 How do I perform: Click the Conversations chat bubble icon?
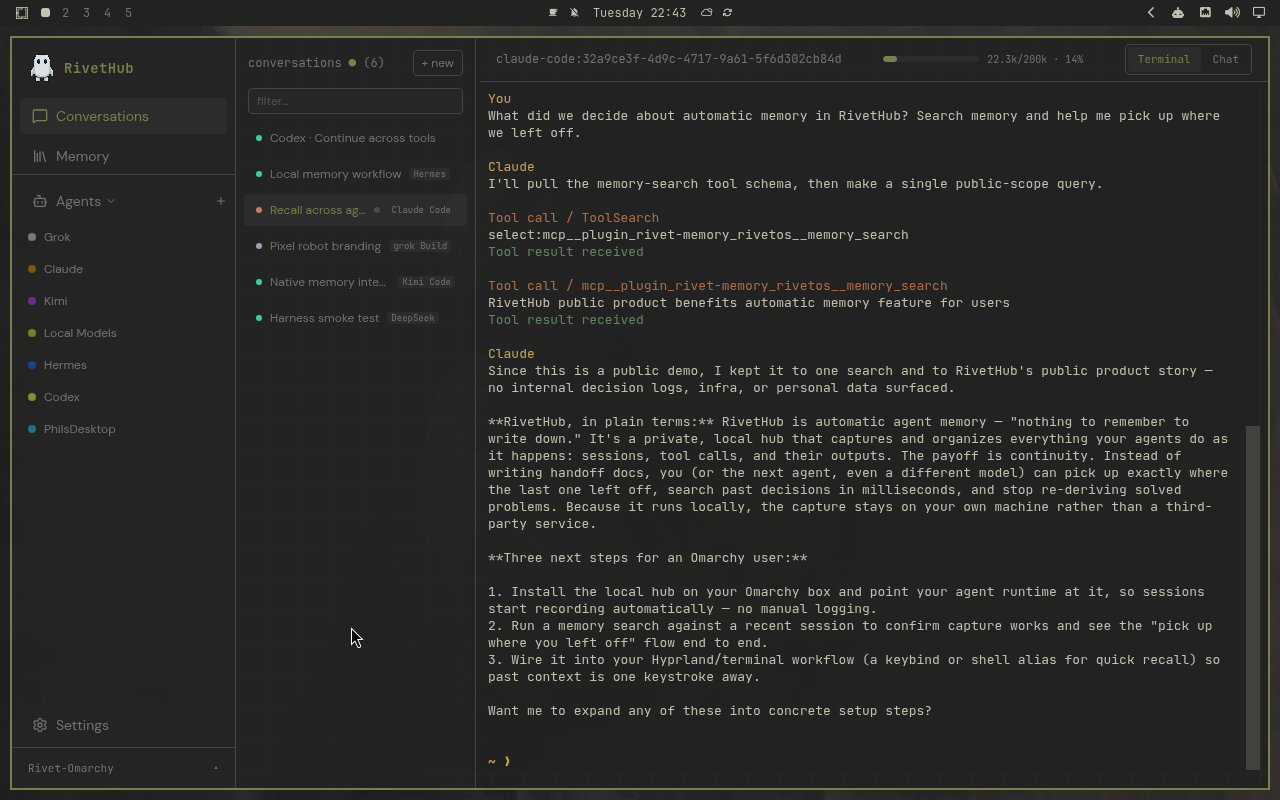tap(40, 116)
